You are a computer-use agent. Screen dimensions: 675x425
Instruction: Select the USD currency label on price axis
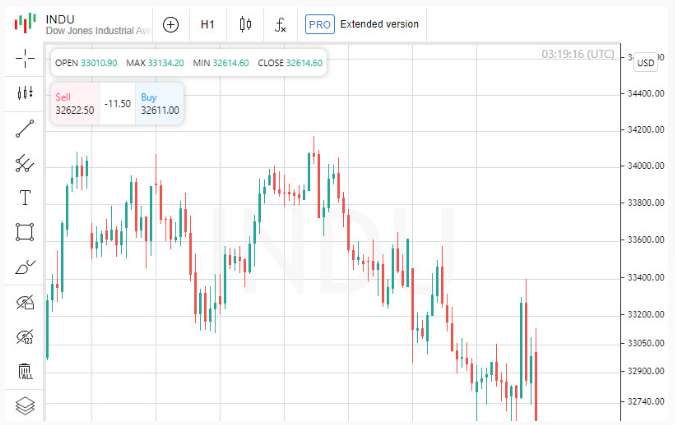coord(645,63)
